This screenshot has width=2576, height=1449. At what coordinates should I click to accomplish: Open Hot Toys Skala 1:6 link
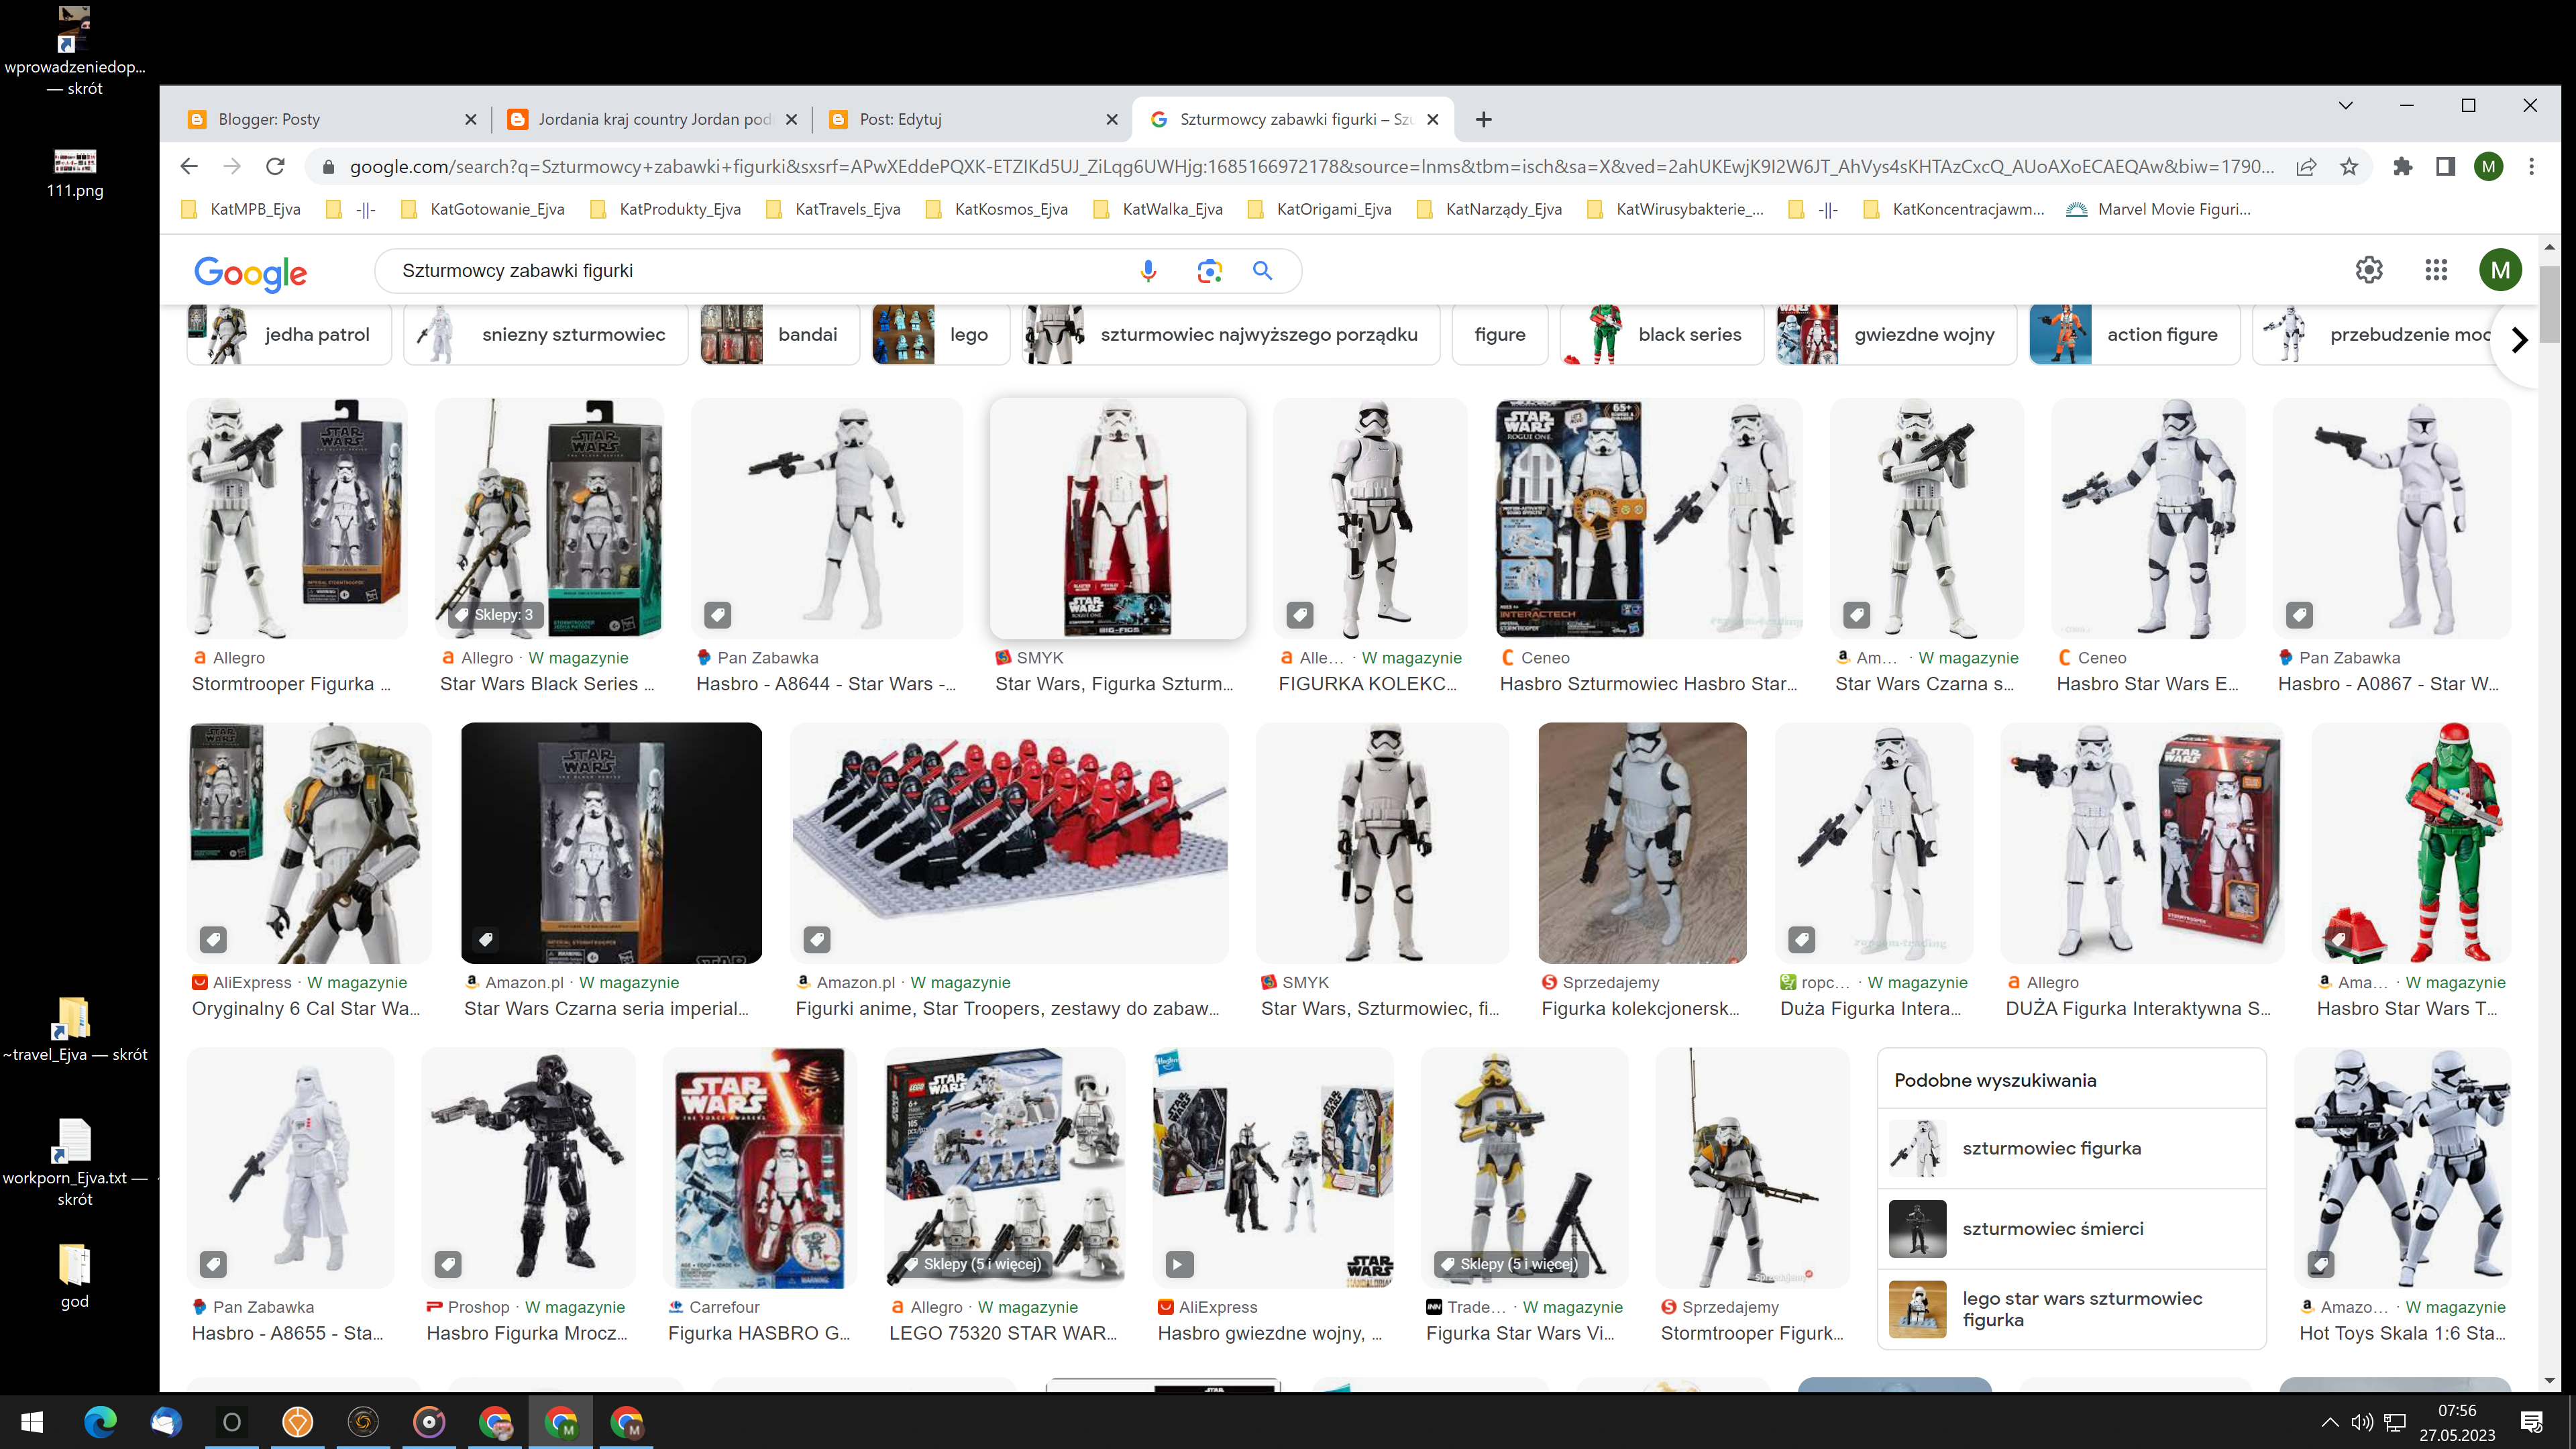point(2403,1333)
